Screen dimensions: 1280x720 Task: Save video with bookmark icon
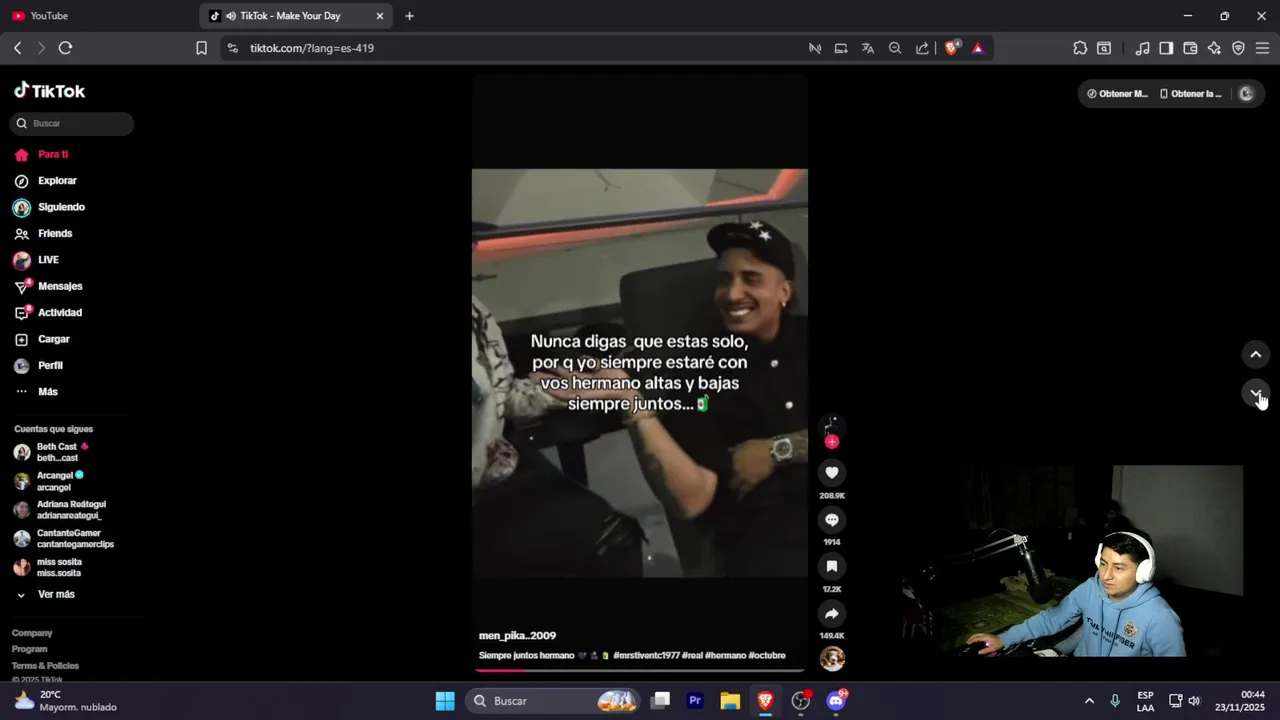pos(832,567)
